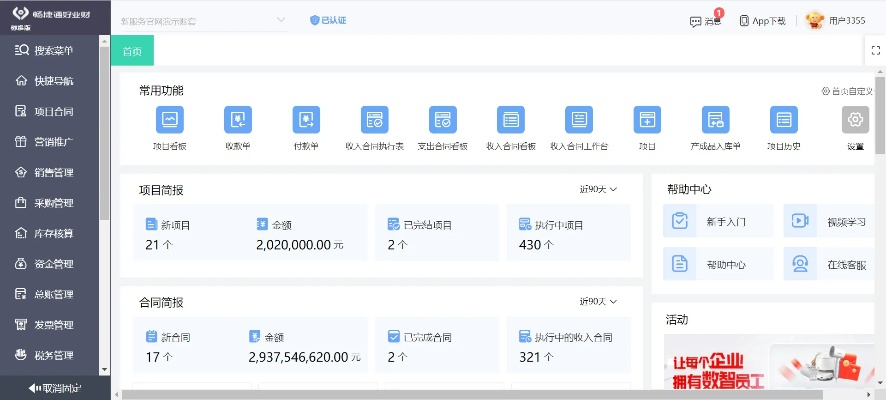Viewport: 886px width, 400px height.
Task: Open the 支出合同看板 icon
Action: click(x=443, y=121)
